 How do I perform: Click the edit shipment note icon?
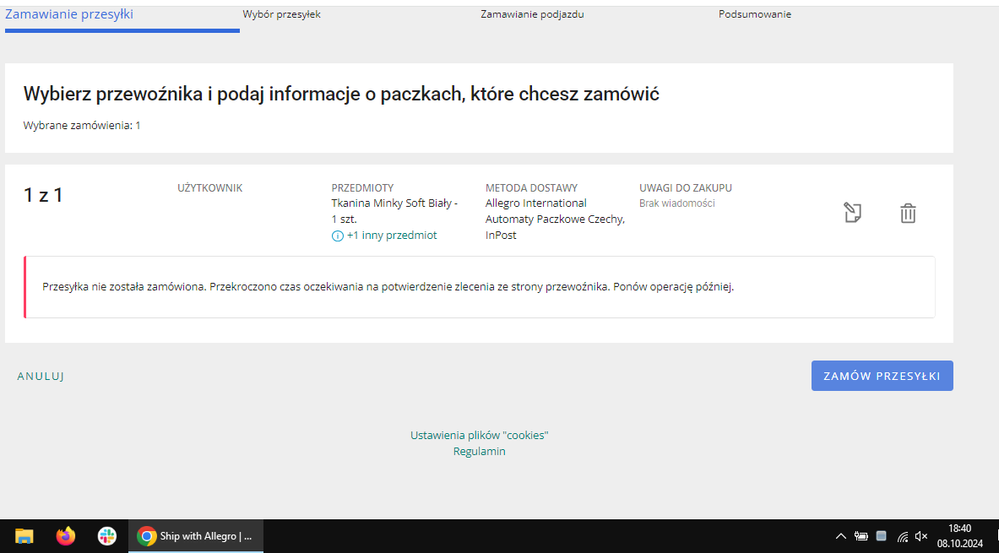tap(852, 212)
